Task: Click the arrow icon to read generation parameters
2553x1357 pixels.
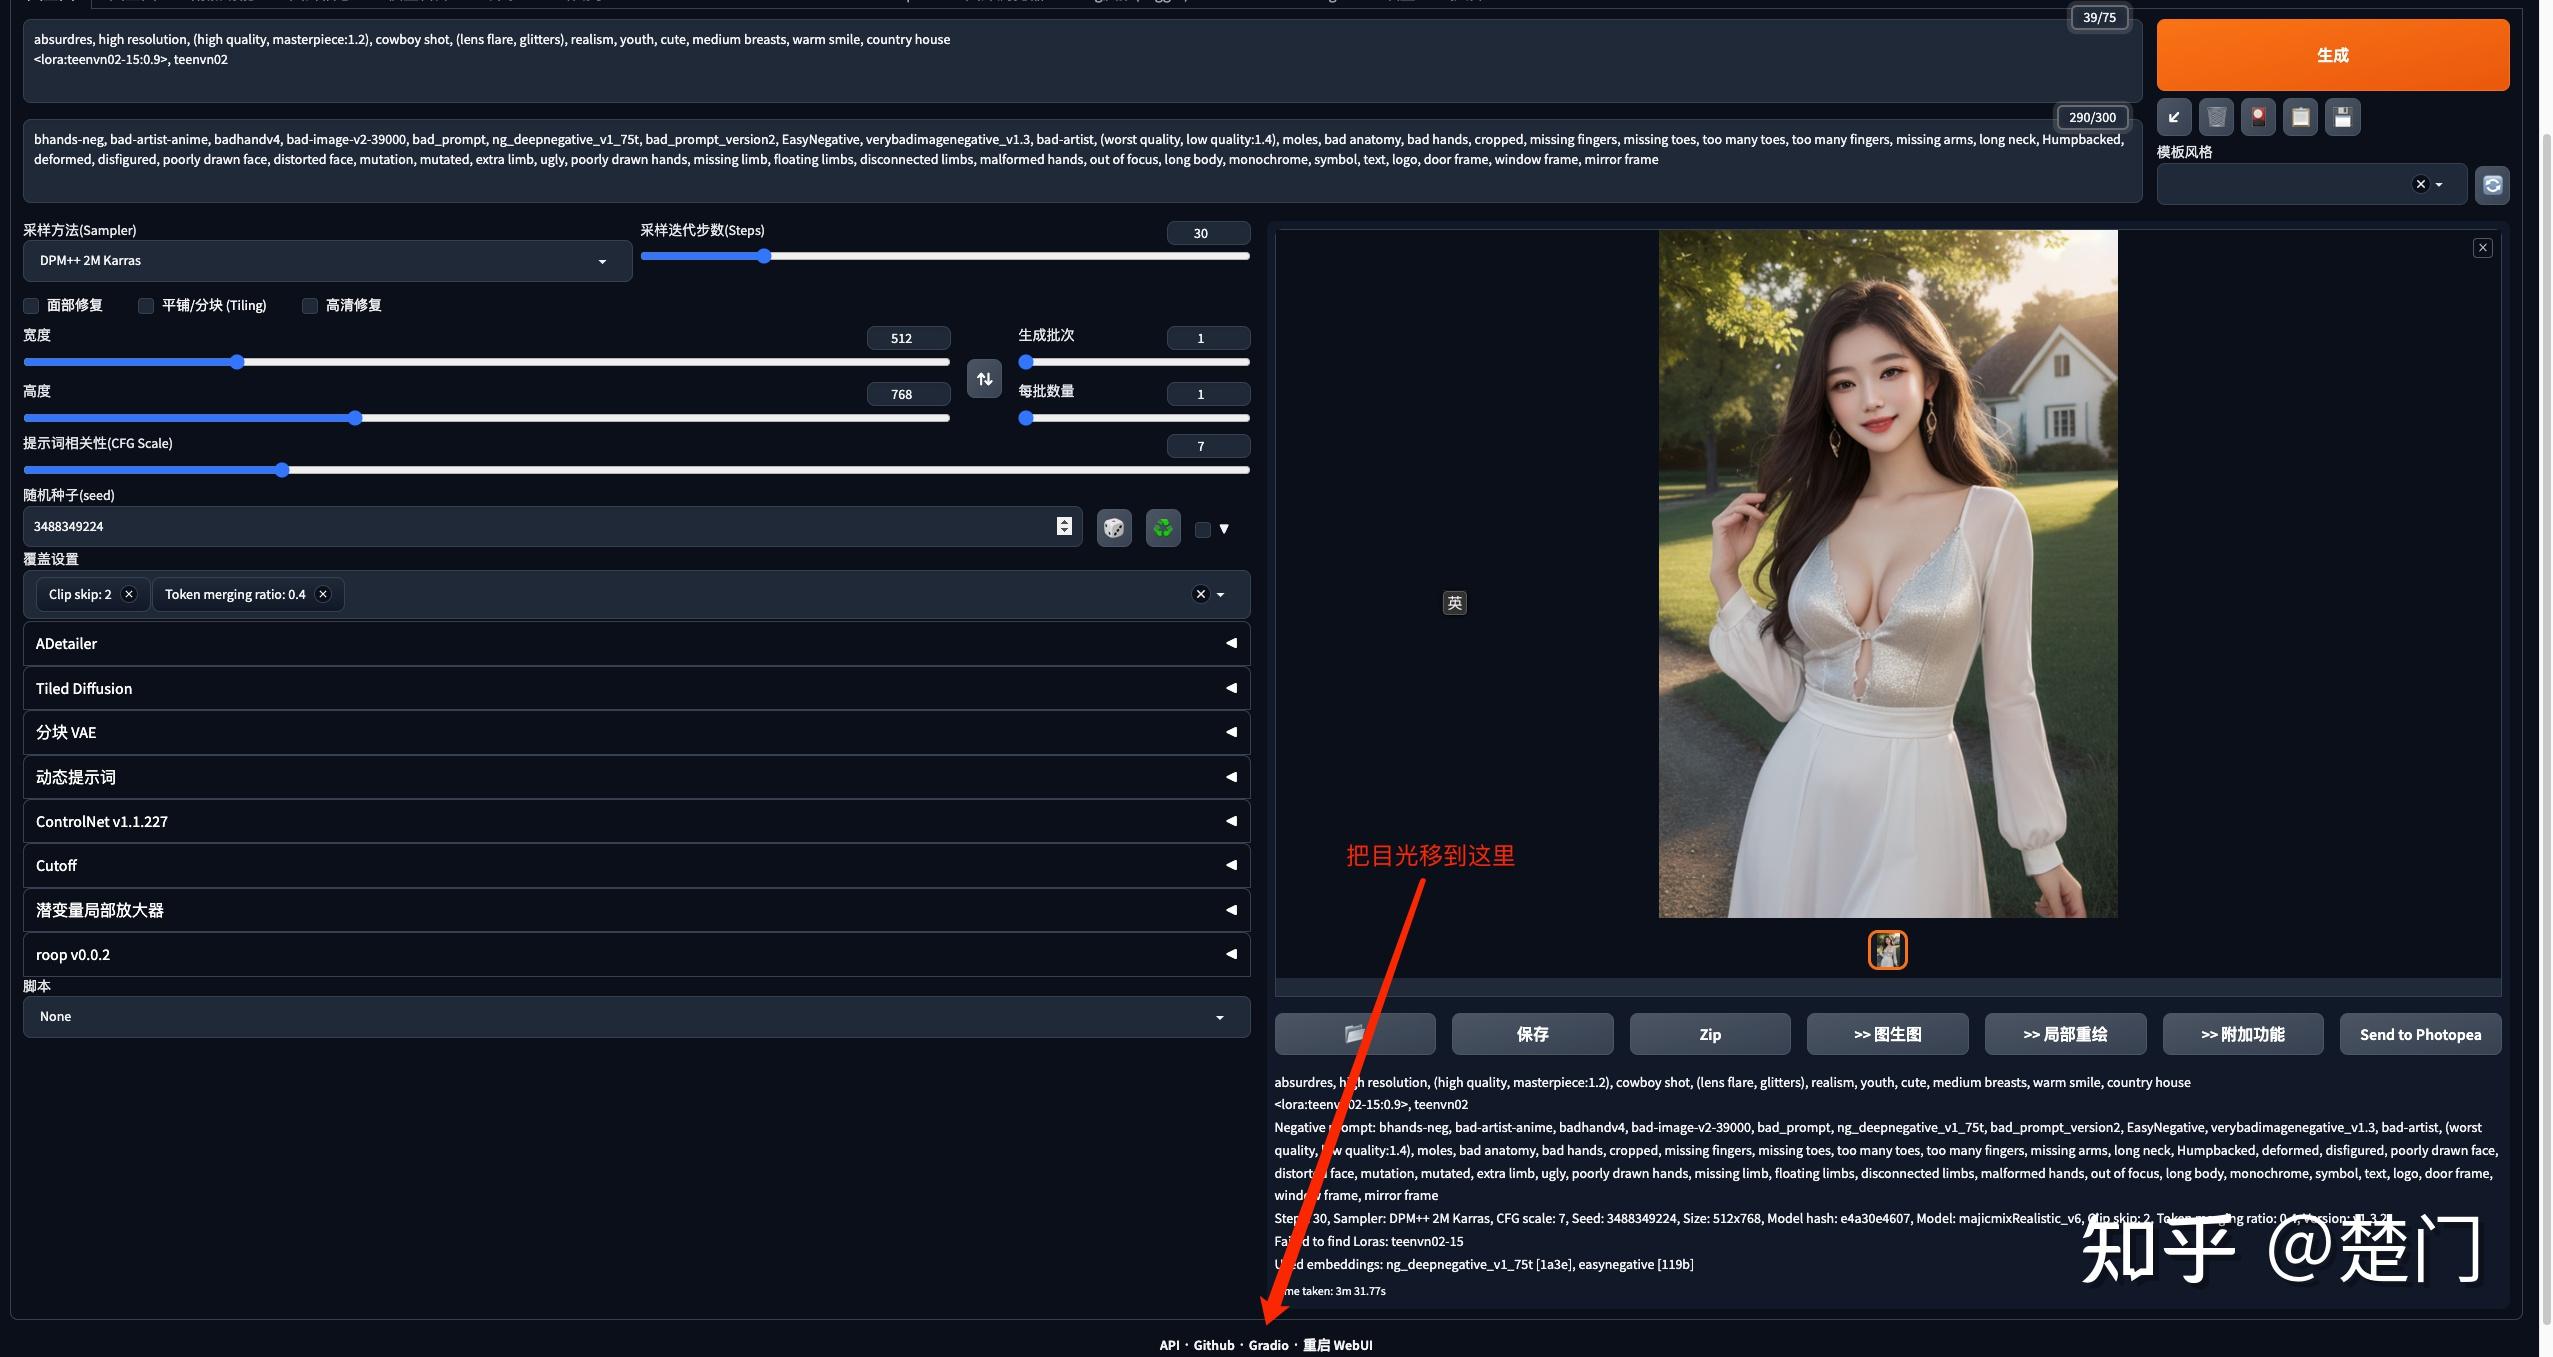Action: [x=2173, y=117]
